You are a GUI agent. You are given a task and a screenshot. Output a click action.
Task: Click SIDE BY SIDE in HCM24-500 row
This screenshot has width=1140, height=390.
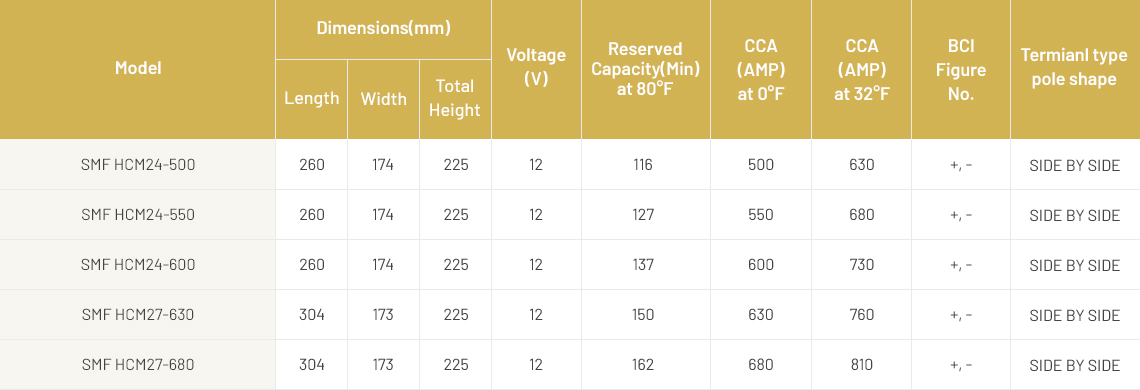coord(1075,165)
